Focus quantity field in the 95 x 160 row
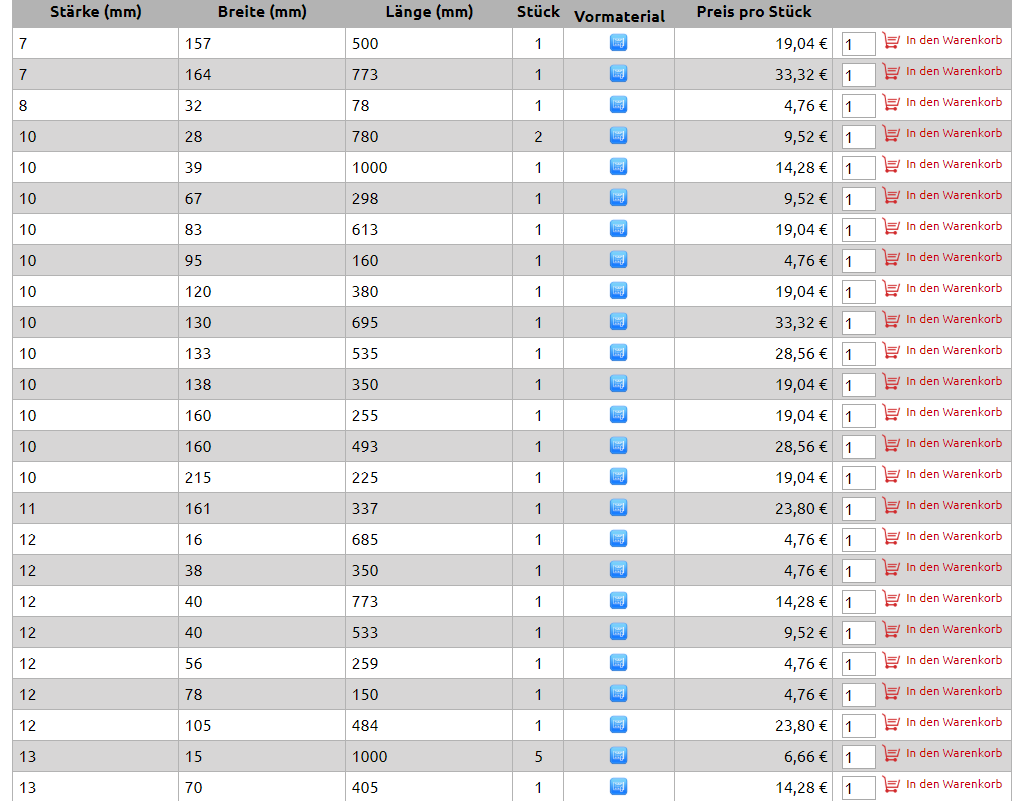Image resolution: width=1031 pixels, height=801 pixels. (859, 261)
